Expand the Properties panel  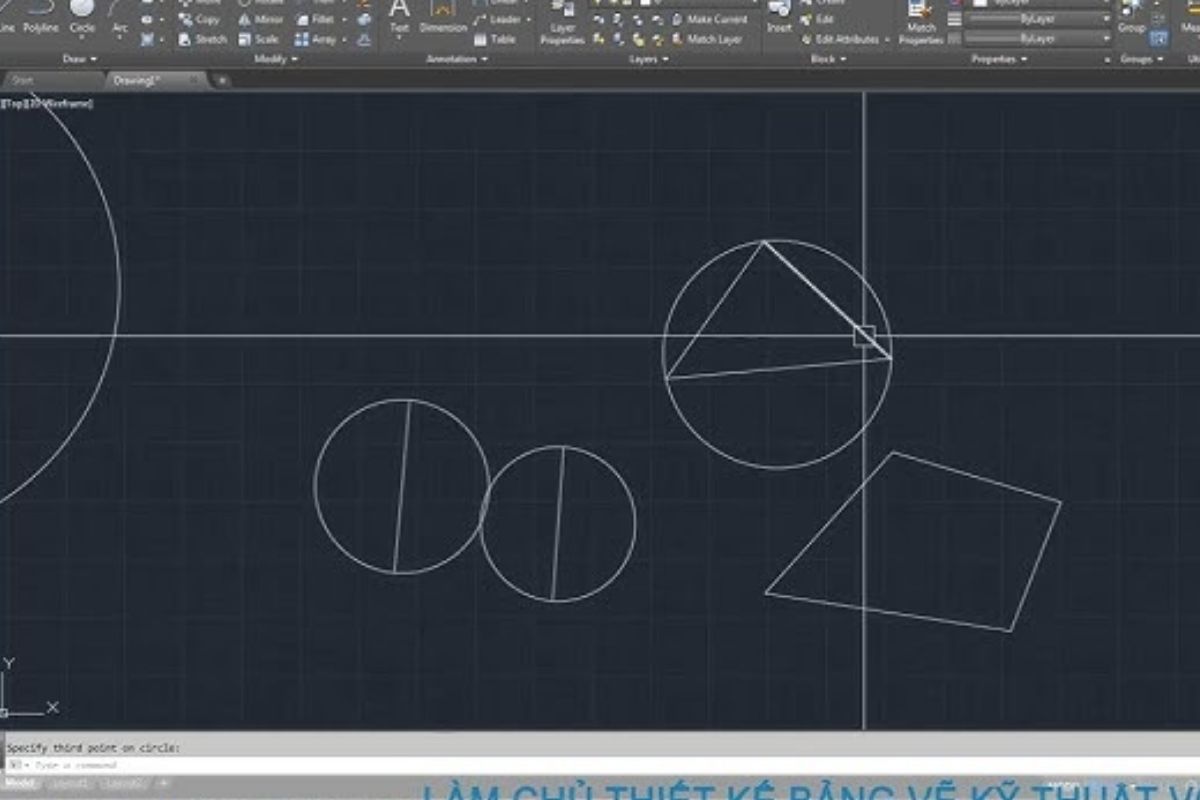point(999,59)
